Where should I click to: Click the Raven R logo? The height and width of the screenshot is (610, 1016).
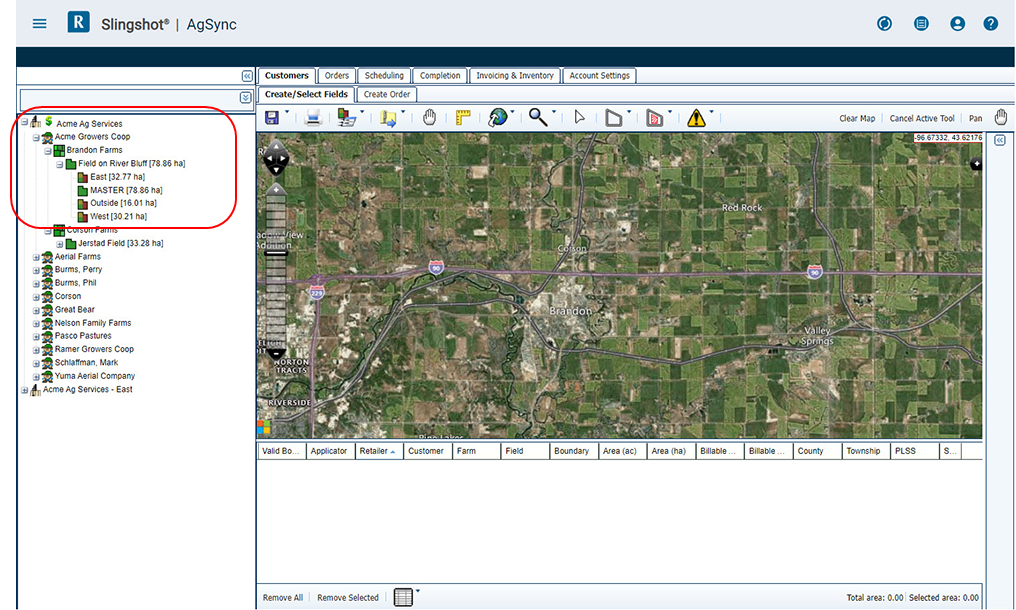78,22
